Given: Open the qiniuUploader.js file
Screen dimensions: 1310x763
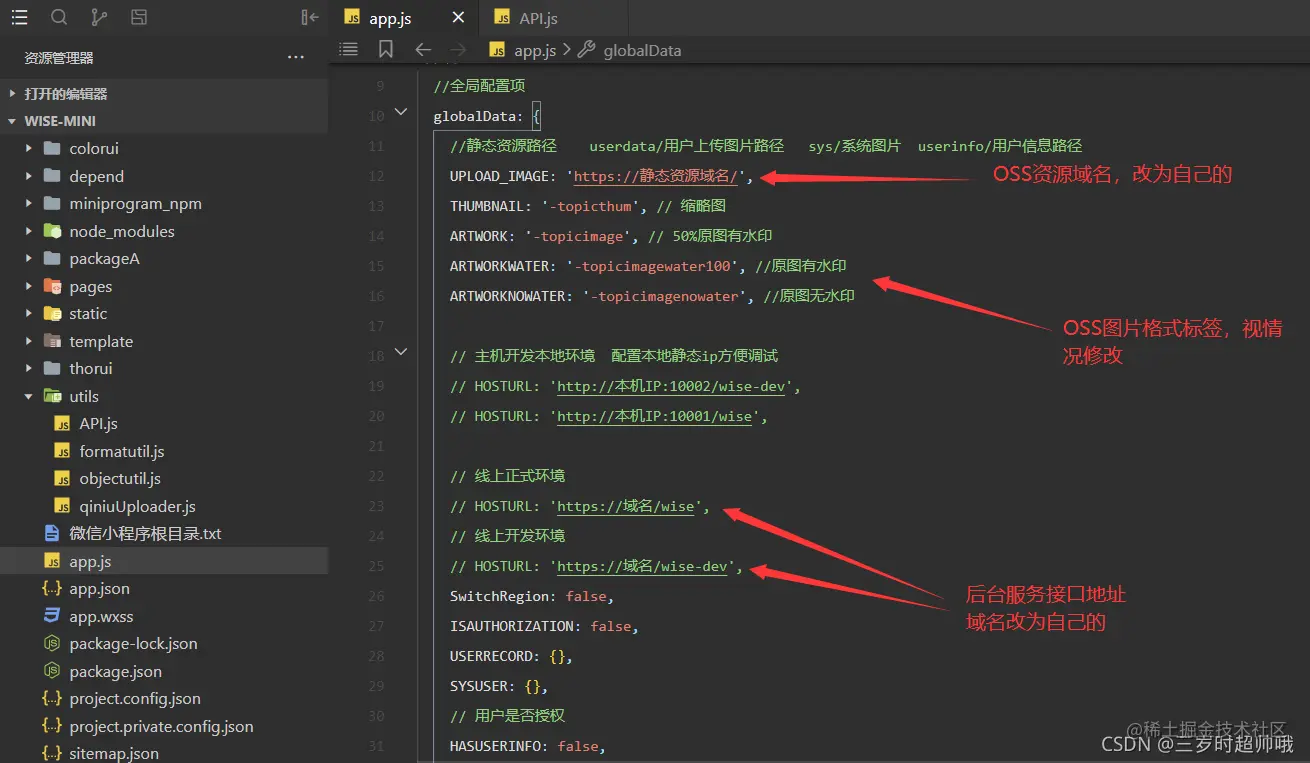Looking at the screenshot, I should (137, 506).
